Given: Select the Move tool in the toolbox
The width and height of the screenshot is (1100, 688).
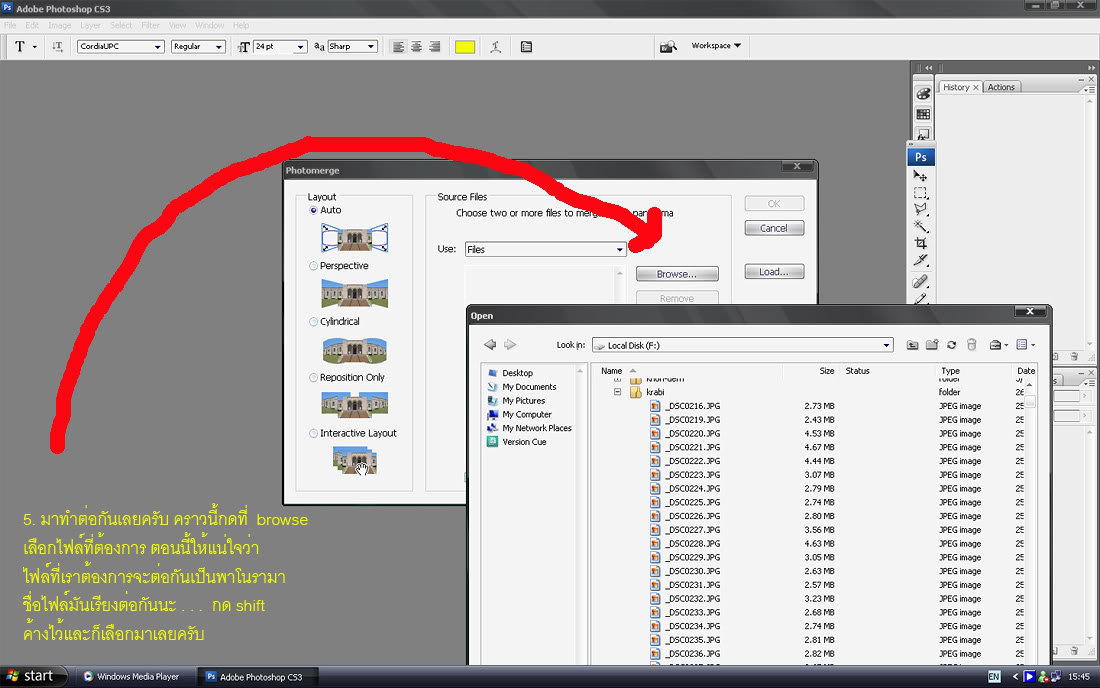Looking at the screenshot, I should point(920,175).
